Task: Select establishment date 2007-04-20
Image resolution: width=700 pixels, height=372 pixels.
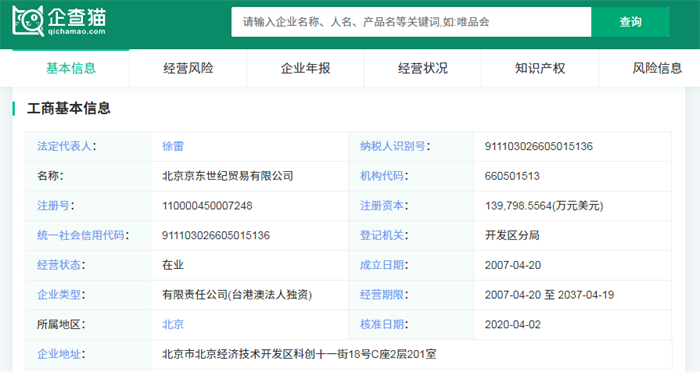Action: point(513,265)
